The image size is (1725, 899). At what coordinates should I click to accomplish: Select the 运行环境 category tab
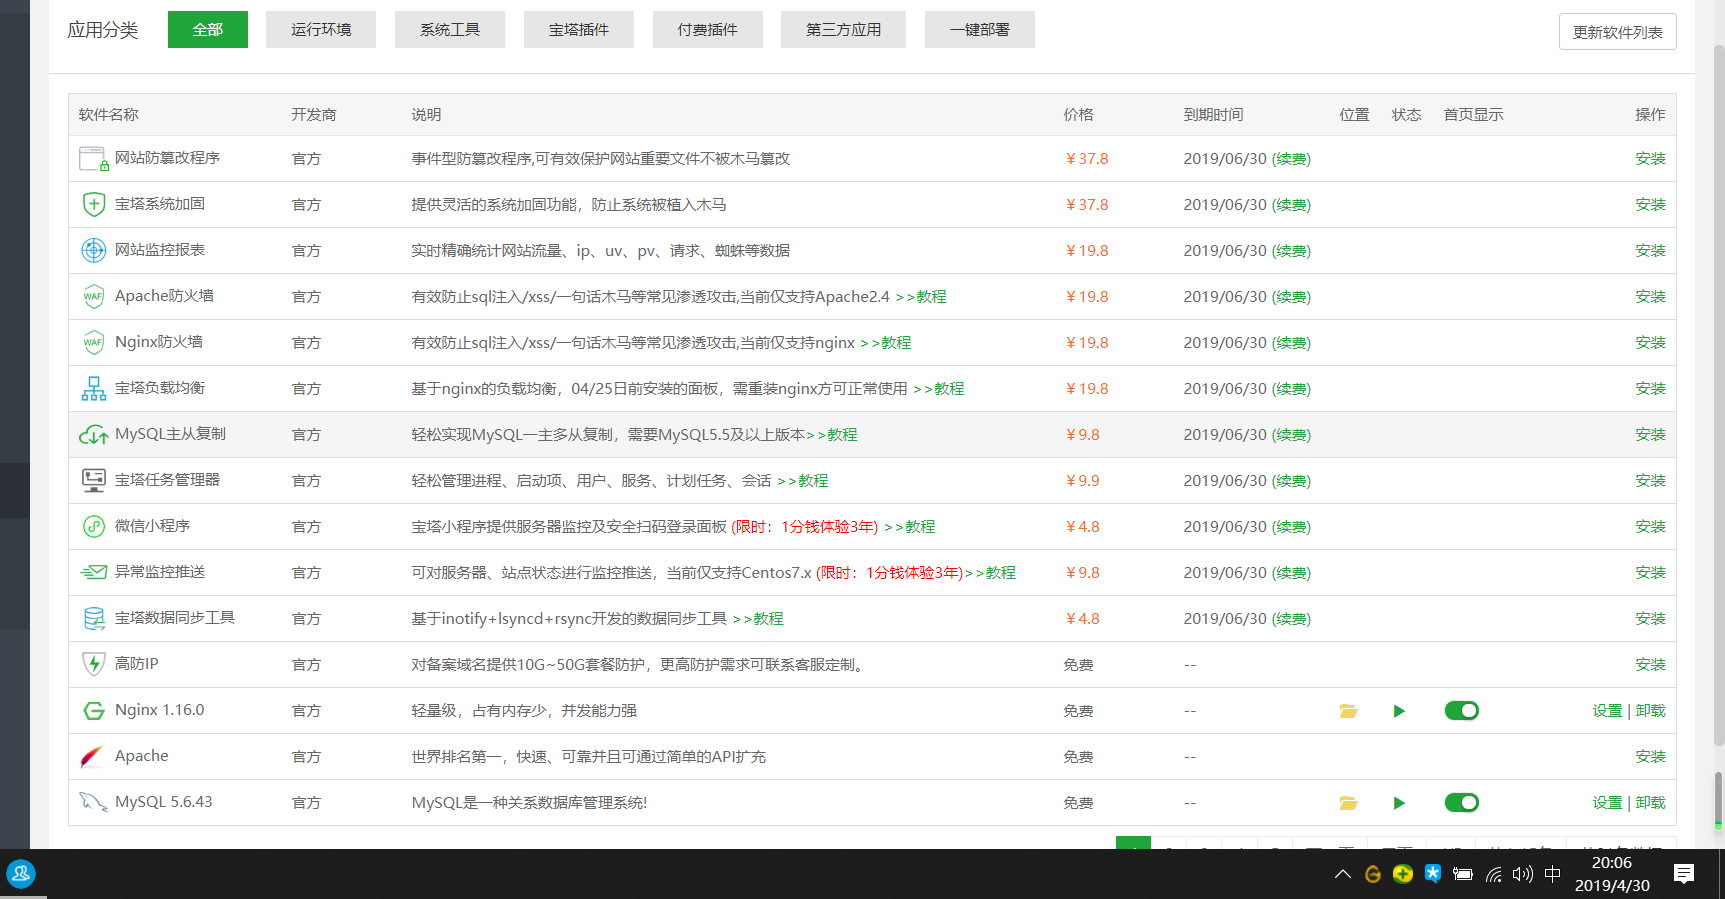(321, 29)
